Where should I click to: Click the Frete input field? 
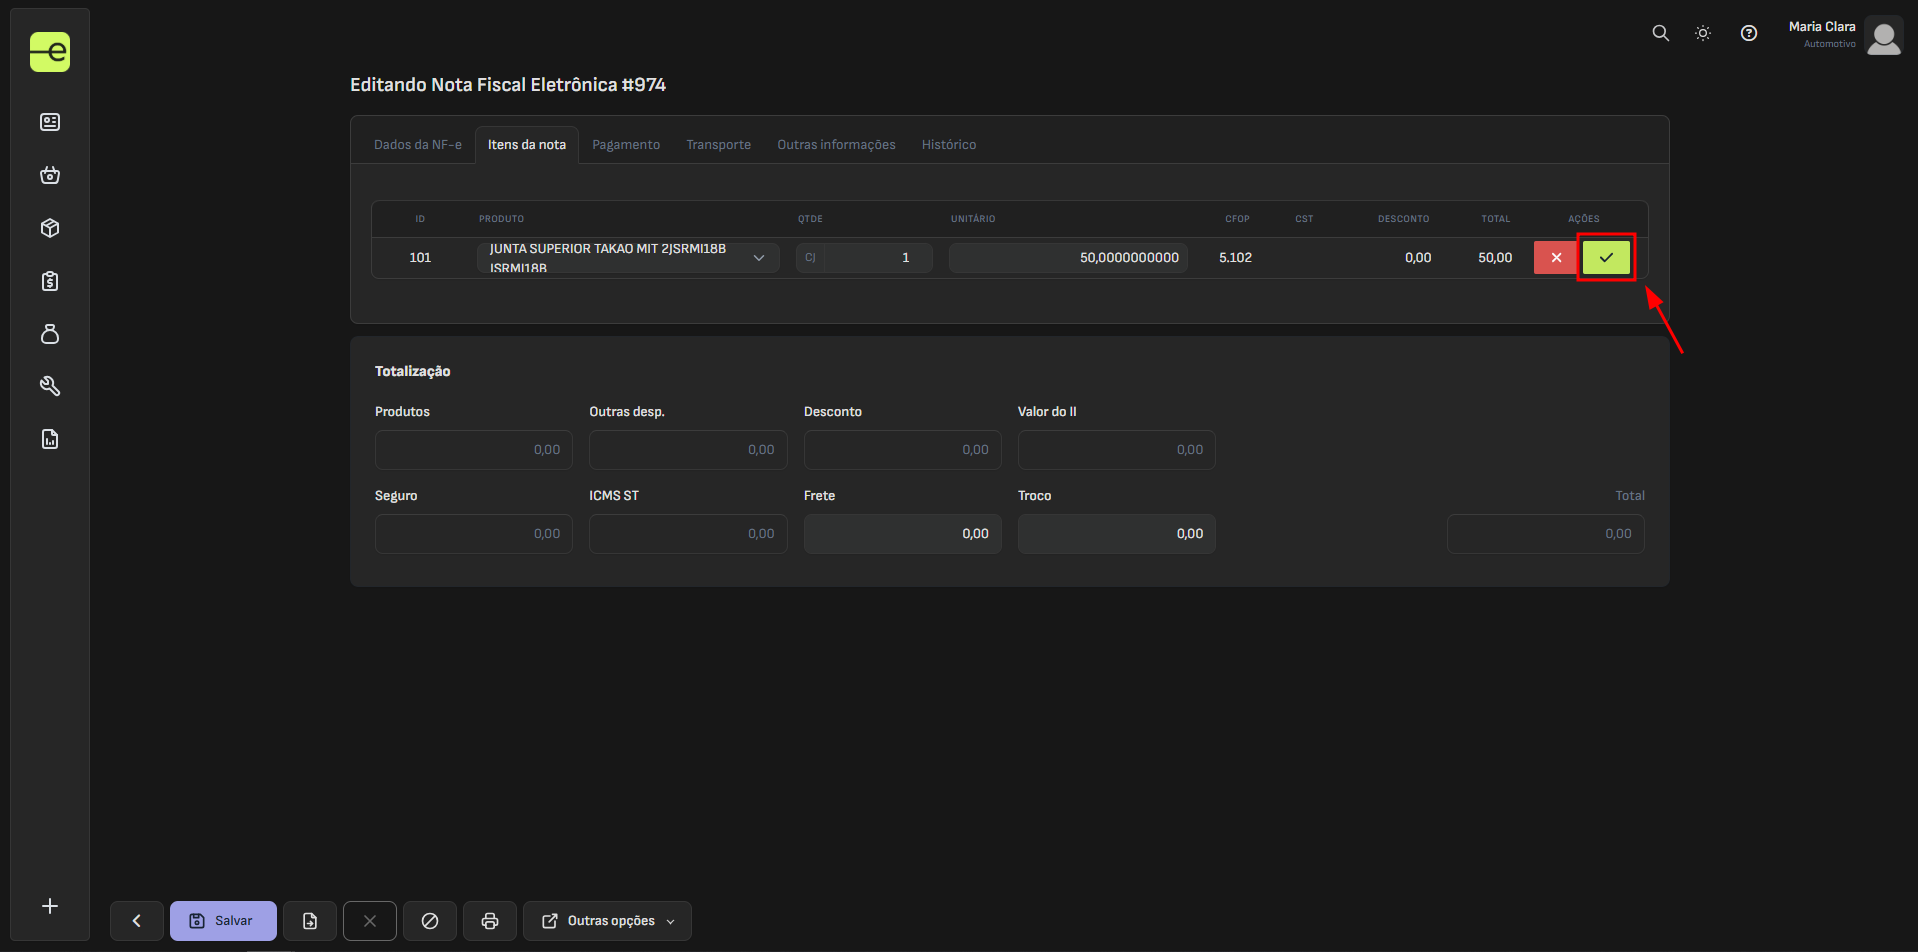pos(902,534)
